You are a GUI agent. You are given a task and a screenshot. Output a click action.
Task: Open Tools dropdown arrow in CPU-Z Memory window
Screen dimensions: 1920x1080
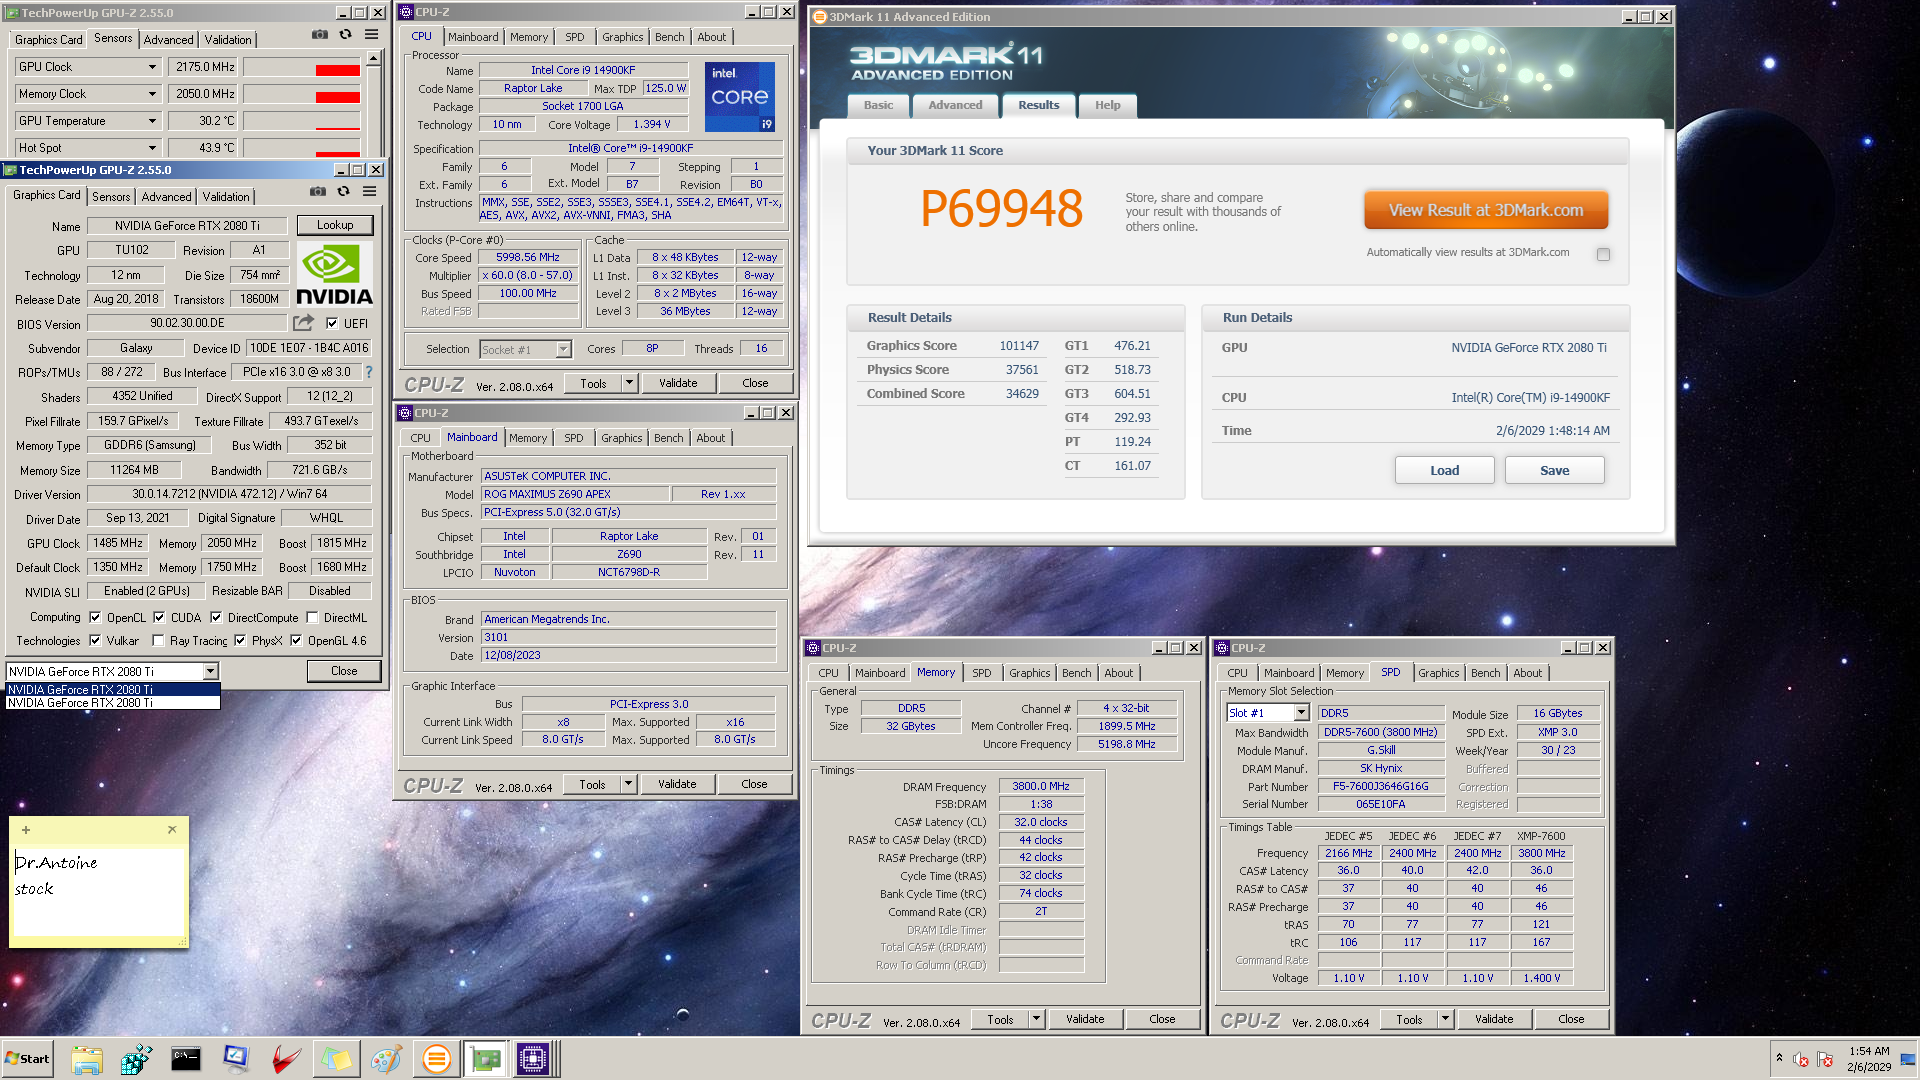(1036, 1019)
